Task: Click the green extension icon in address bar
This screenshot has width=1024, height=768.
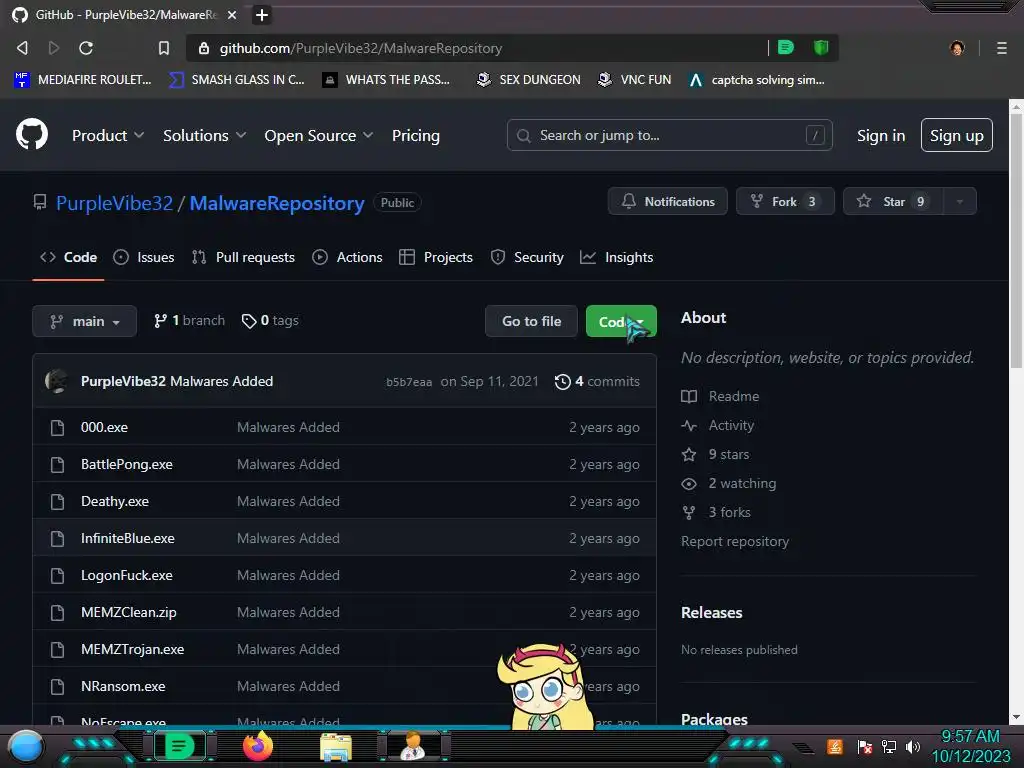Action: (x=786, y=47)
